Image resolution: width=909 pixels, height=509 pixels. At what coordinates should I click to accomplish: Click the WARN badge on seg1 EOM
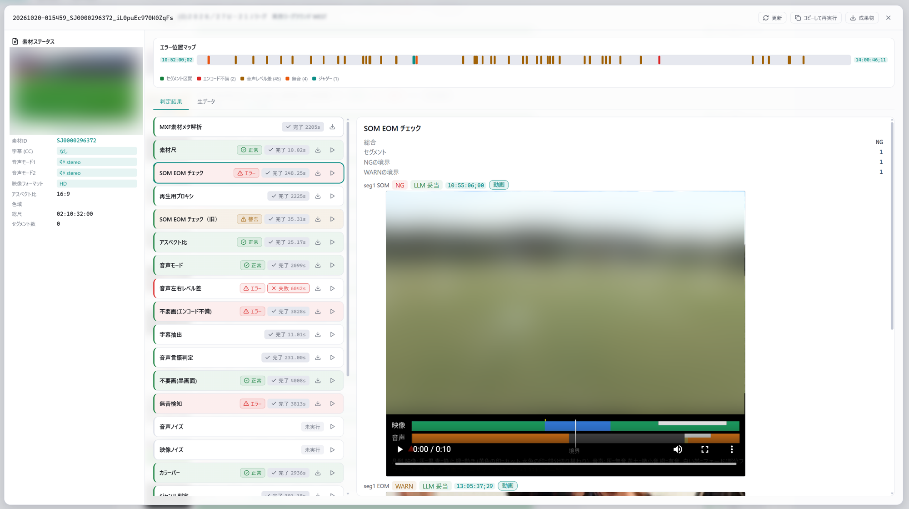404,486
